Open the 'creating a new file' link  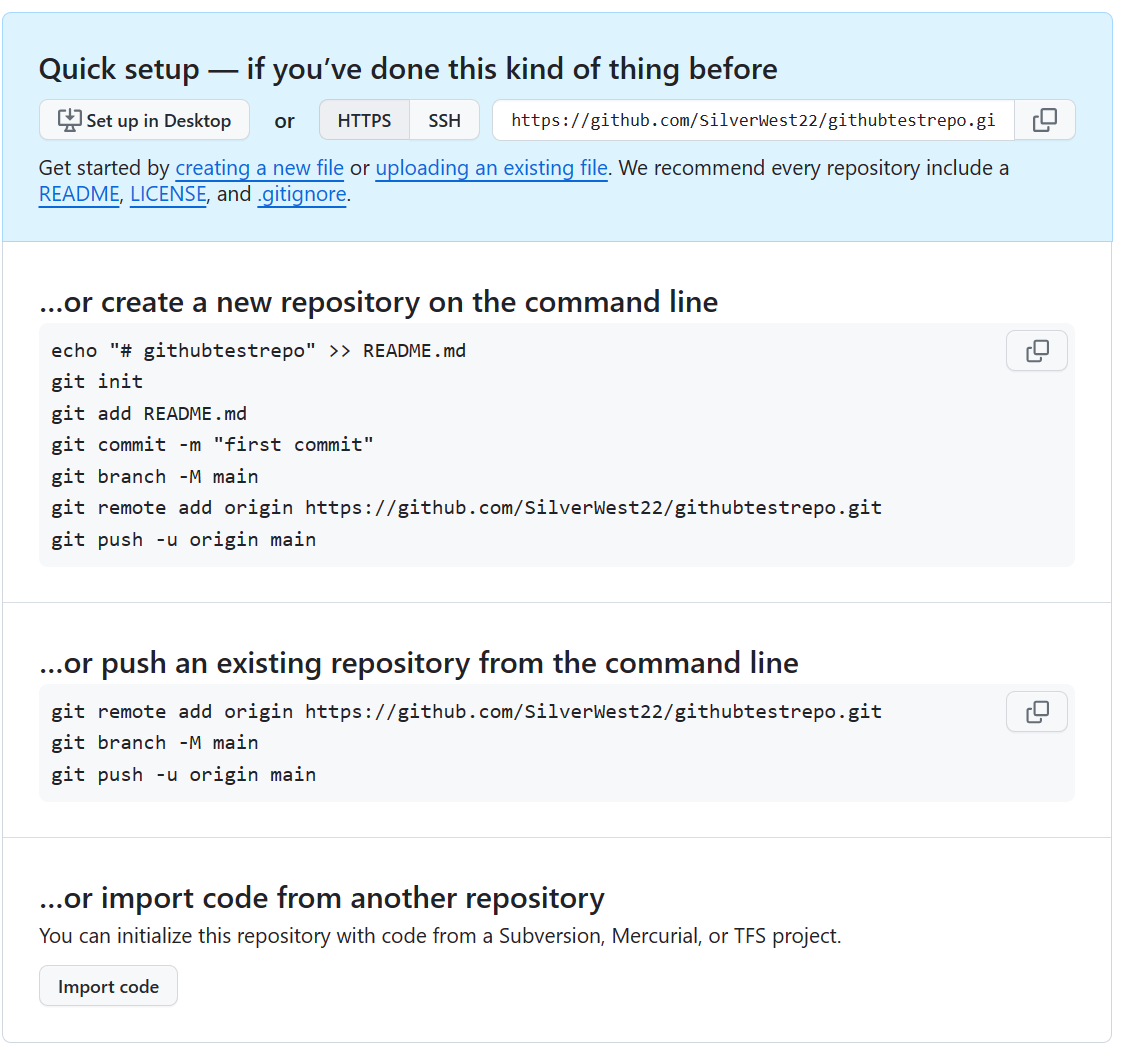click(x=259, y=168)
